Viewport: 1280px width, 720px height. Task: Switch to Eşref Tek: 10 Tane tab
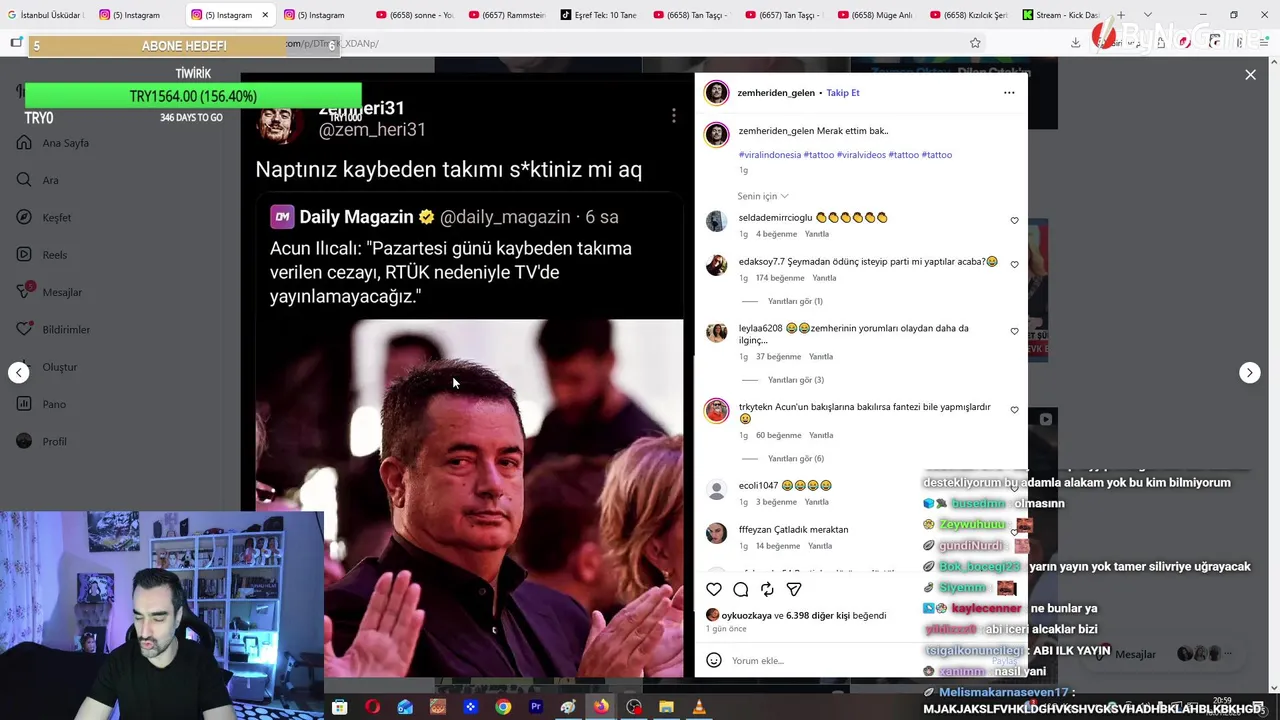599,15
